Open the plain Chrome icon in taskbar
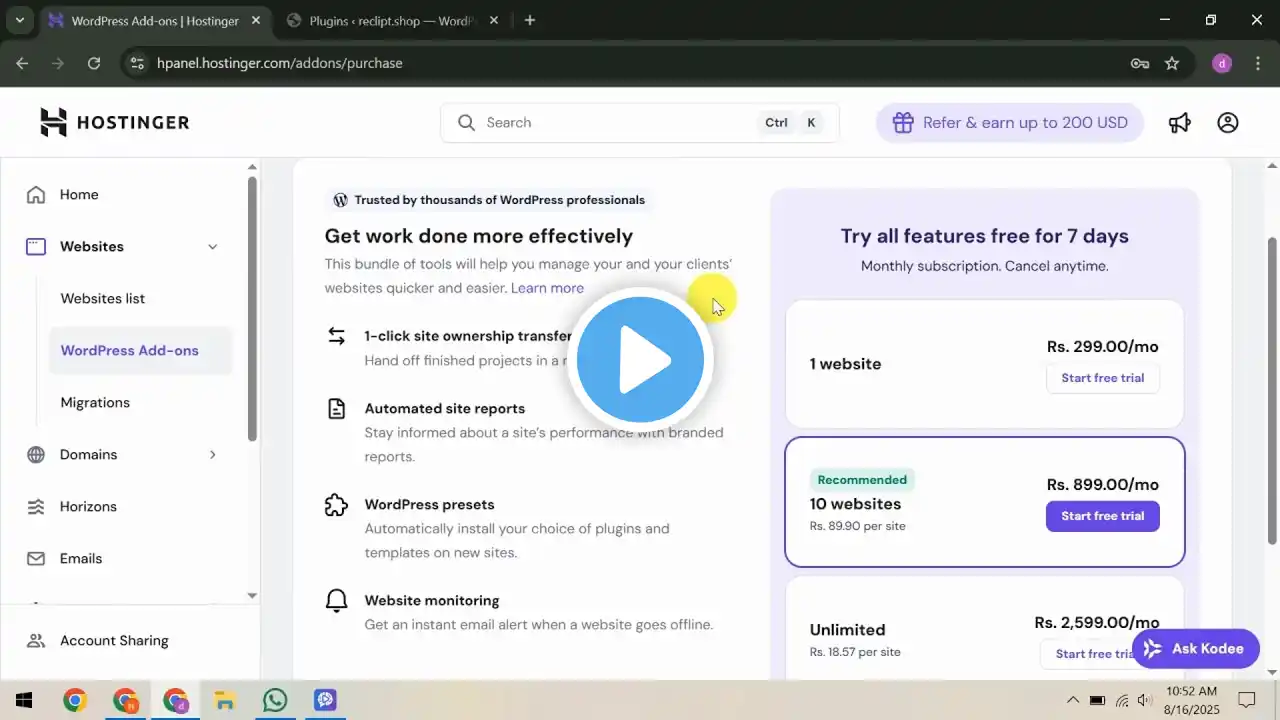The height and width of the screenshot is (720, 1280). 75,700
